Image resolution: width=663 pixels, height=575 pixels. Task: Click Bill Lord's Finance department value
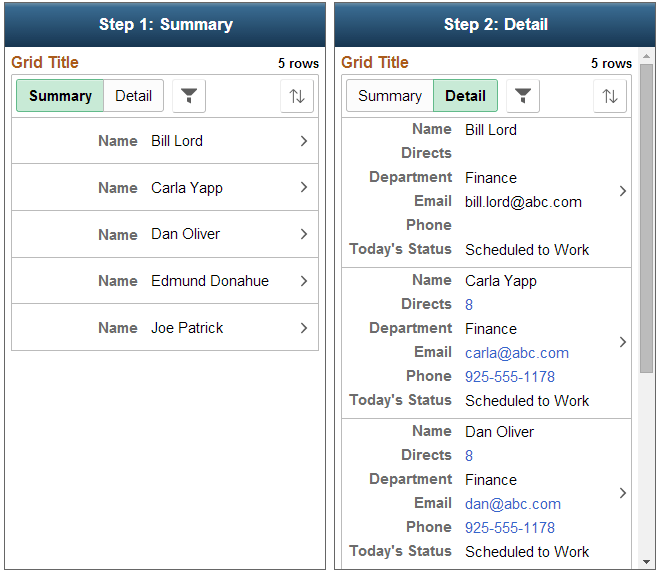pyautogui.click(x=490, y=178)
